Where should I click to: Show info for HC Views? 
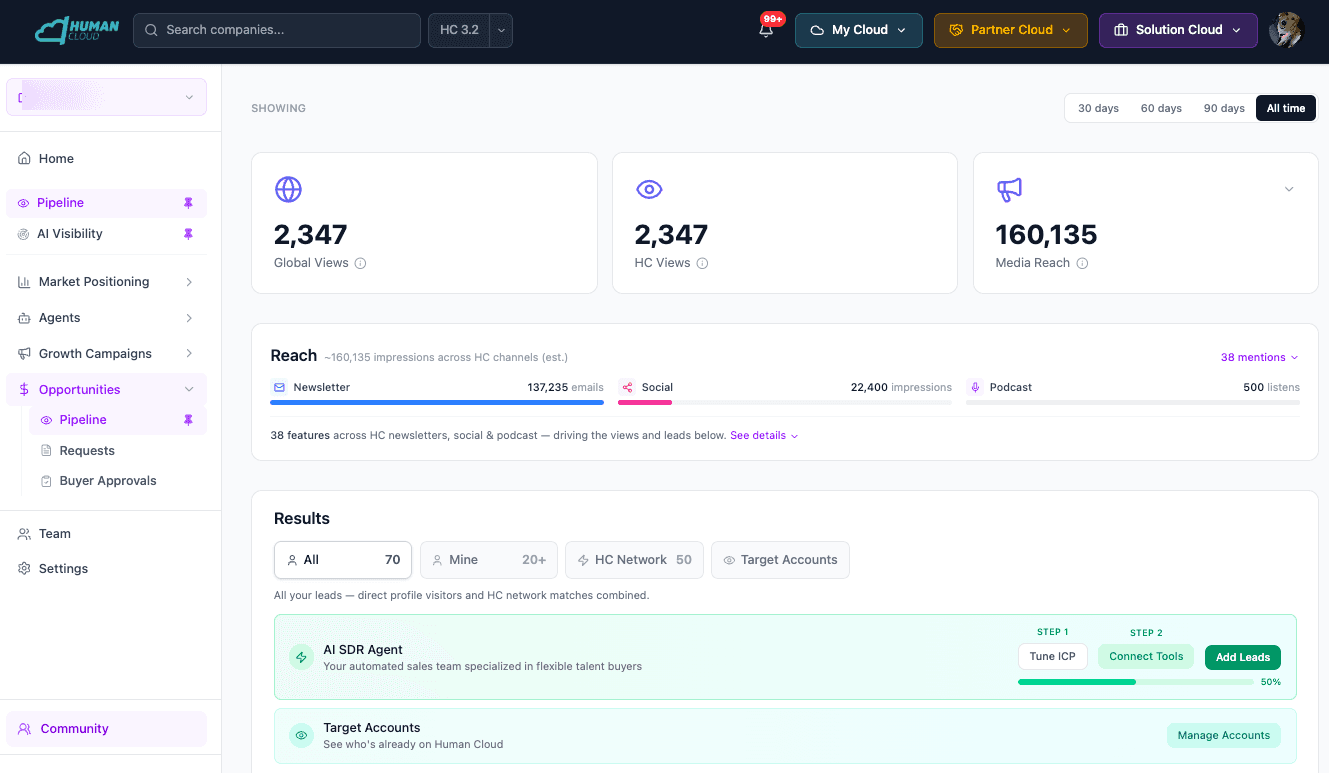pyautogui.click(x=702, y=263)
